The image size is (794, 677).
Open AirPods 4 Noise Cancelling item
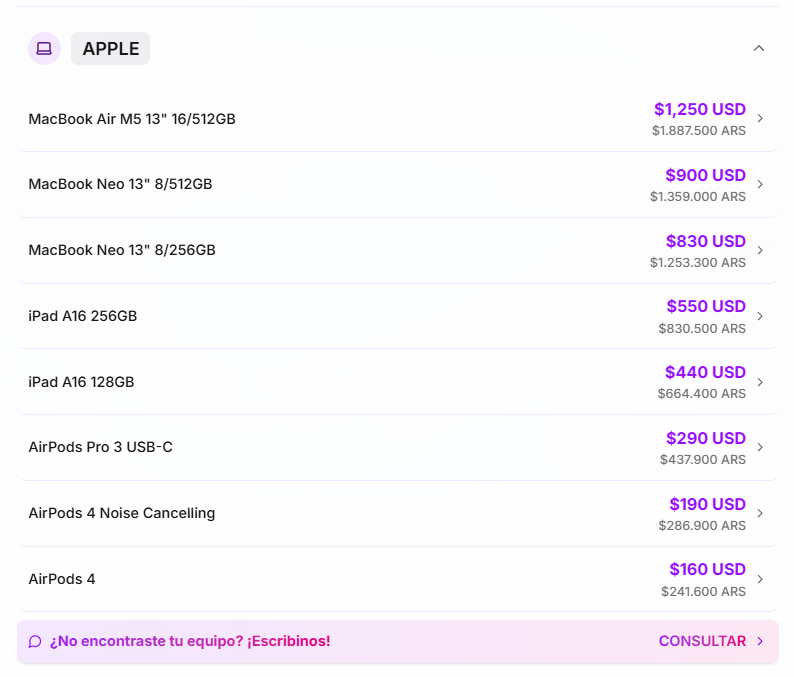coord(398,513)
